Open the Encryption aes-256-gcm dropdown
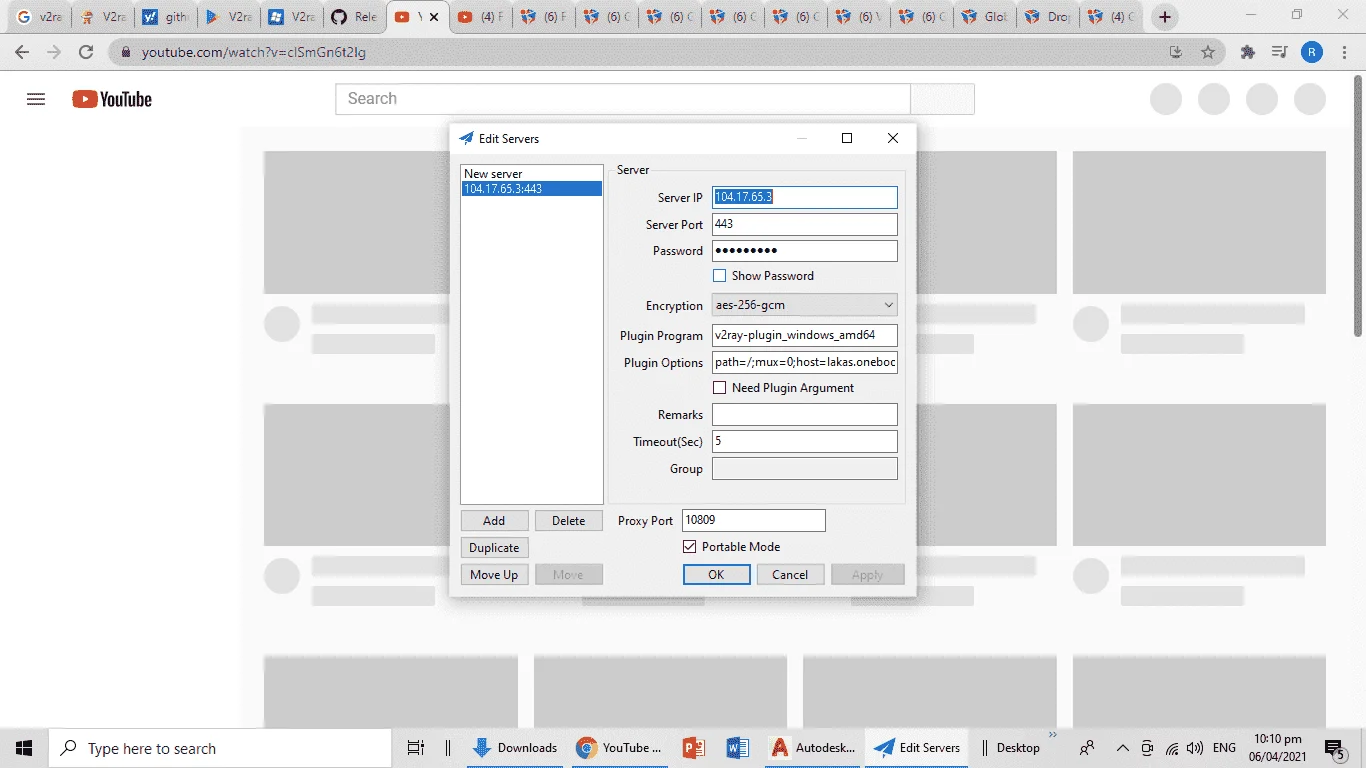Viewport: 1366px width, 768px height. coord(805,305)
